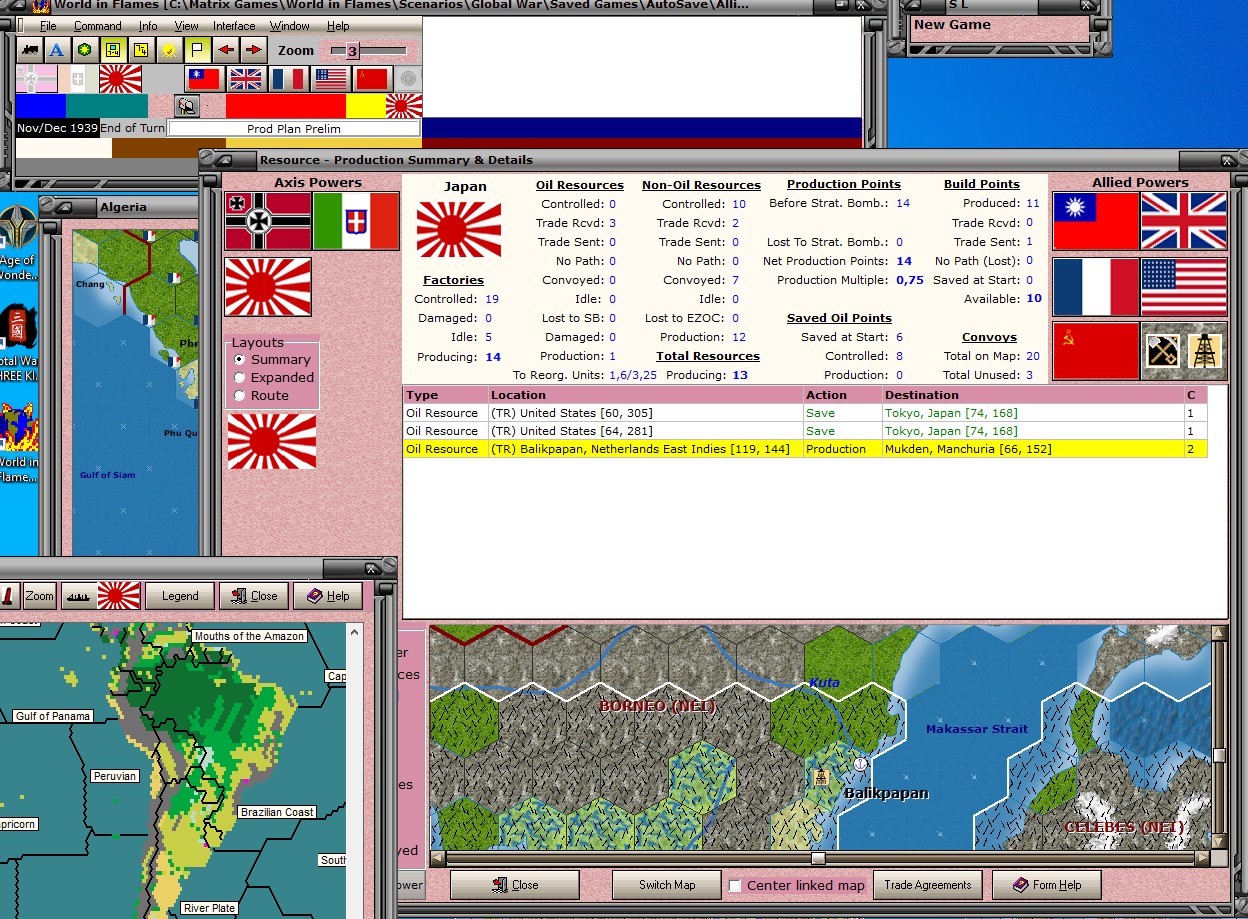Select the Summary layout radio button
Image resolution: width=1248 pixels, height=919 pixels.
(240, 359)
